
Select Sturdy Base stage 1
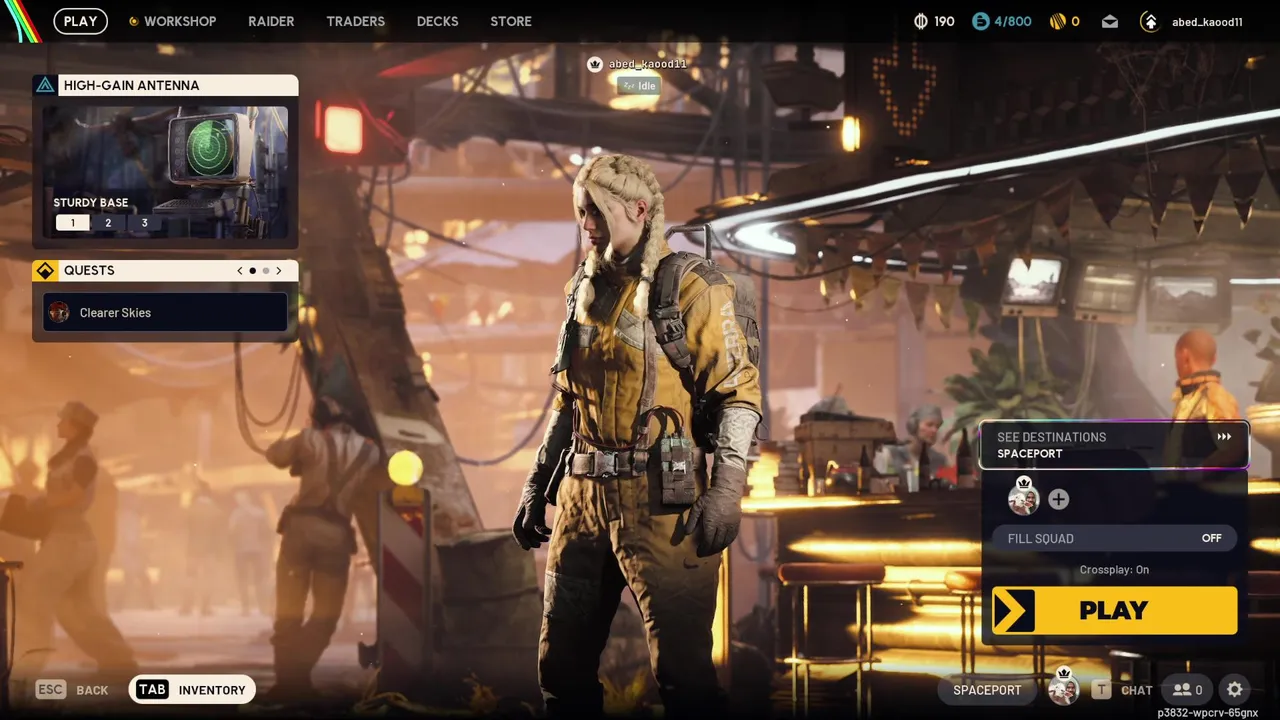72,223
